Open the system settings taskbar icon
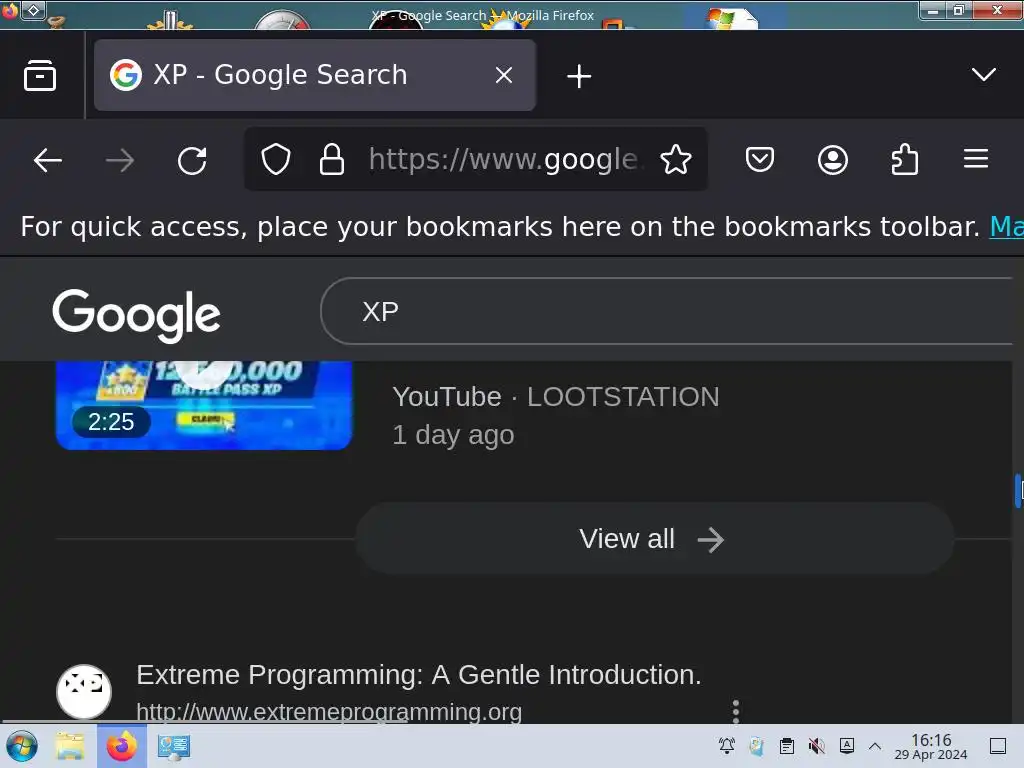Screen dimensions: 1024x768 coord(174,746)
